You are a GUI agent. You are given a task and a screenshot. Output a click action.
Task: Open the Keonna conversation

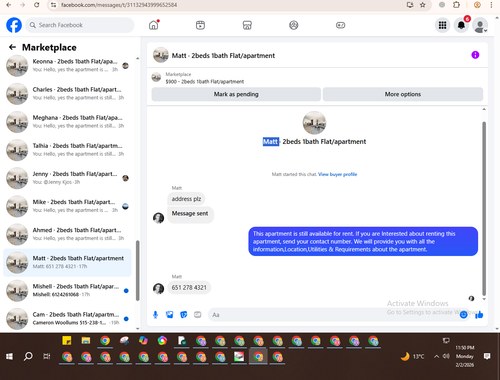68,66
